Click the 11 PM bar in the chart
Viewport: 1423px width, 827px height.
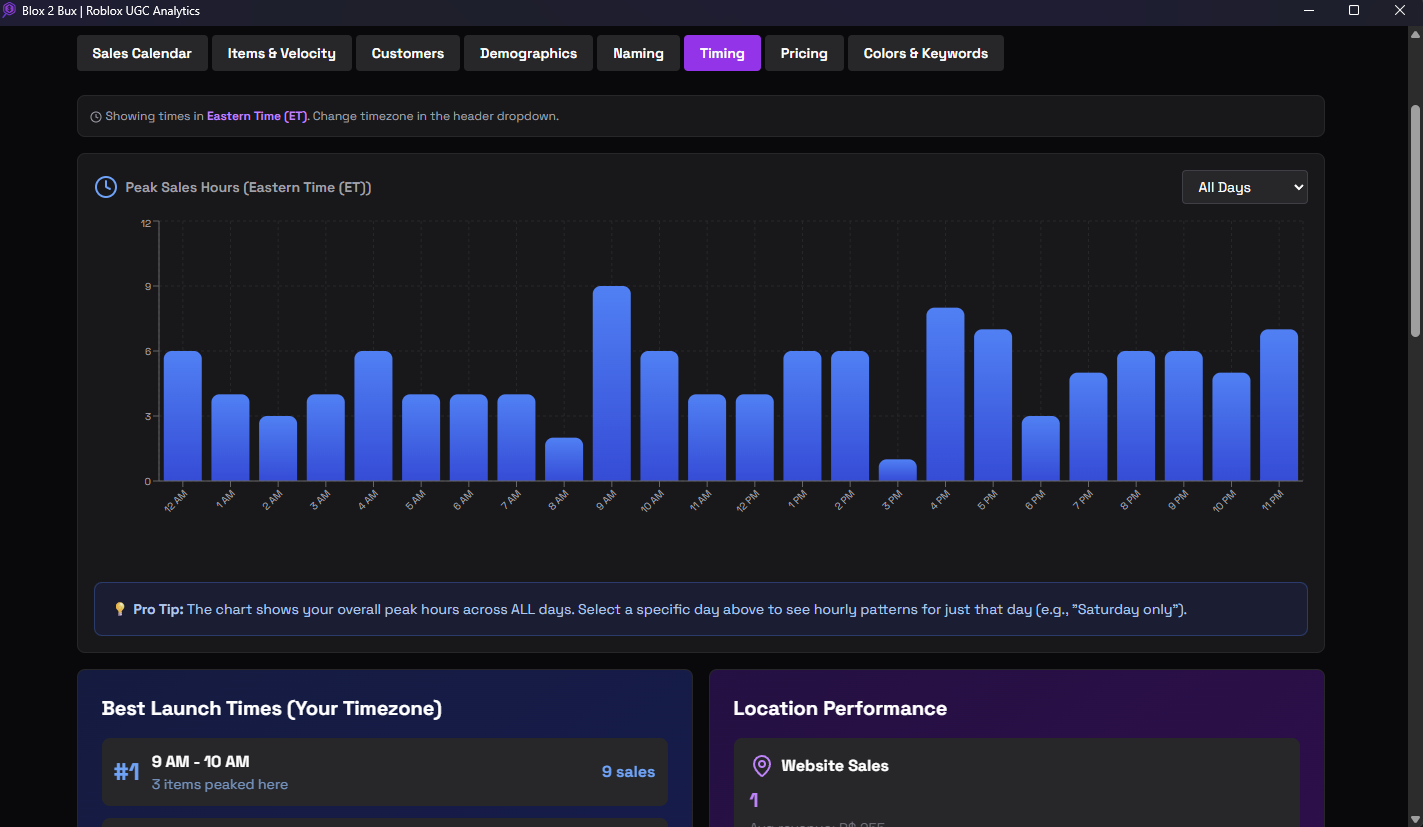1279,405
